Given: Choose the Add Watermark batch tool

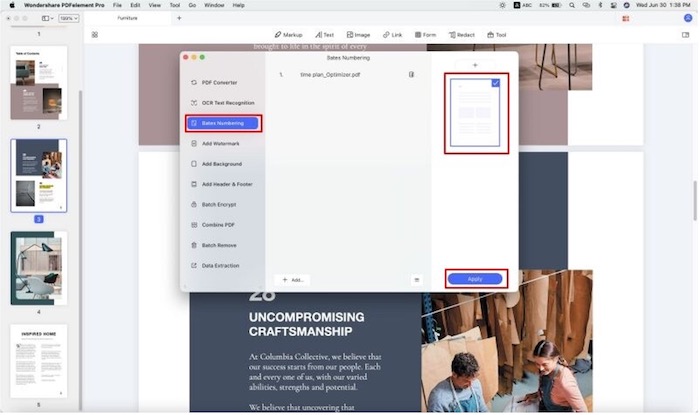Looking at the screenshot, I should 220,143.
